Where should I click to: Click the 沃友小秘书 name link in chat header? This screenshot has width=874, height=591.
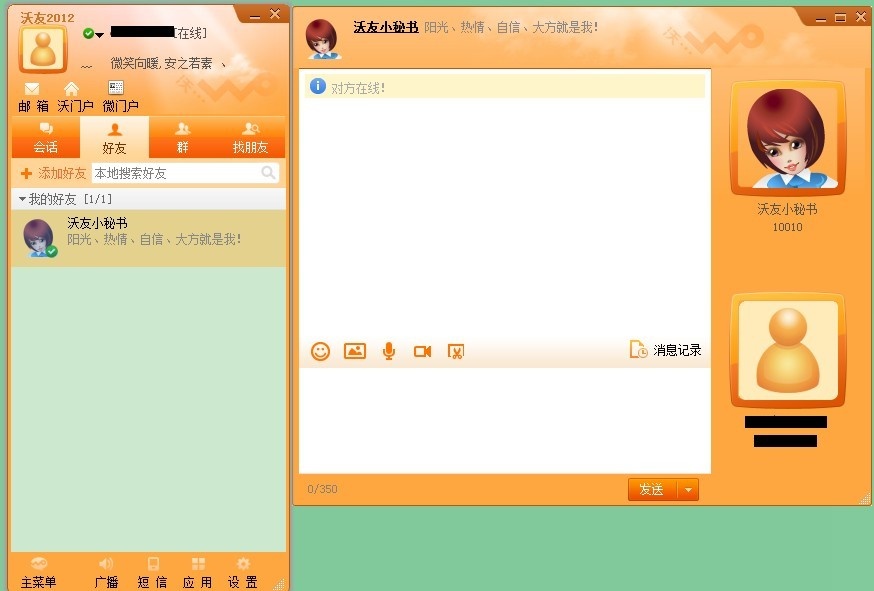tap(386, 27)
